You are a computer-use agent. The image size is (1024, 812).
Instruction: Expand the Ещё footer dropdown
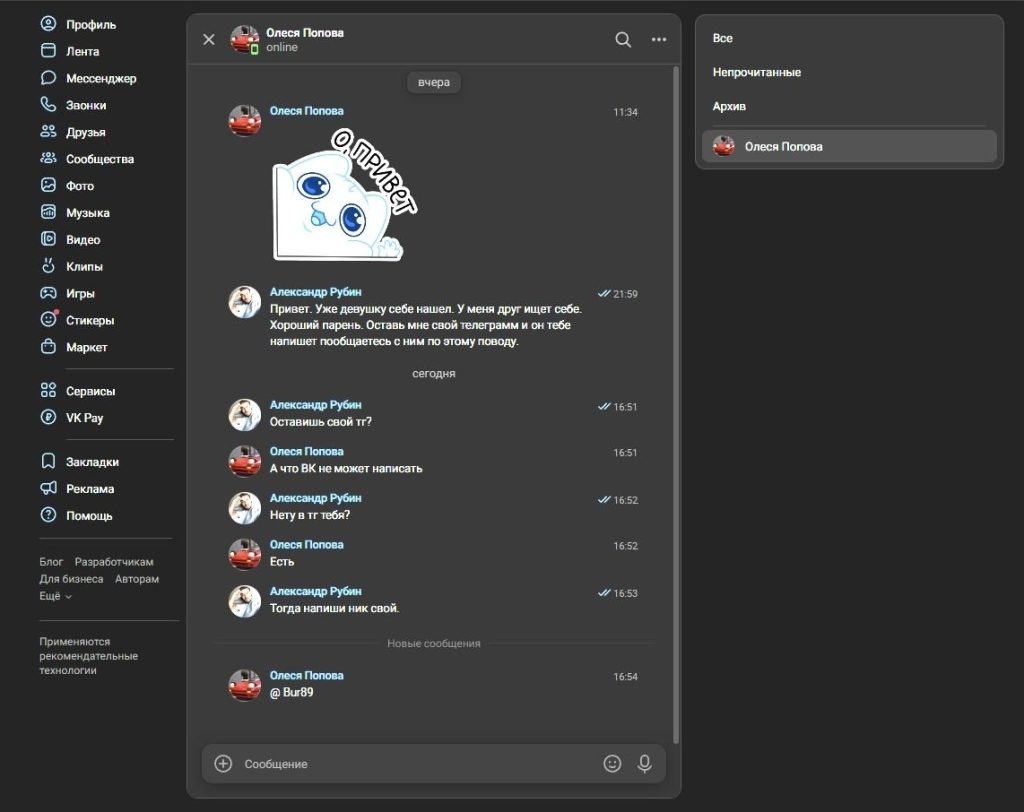[55, 596]
